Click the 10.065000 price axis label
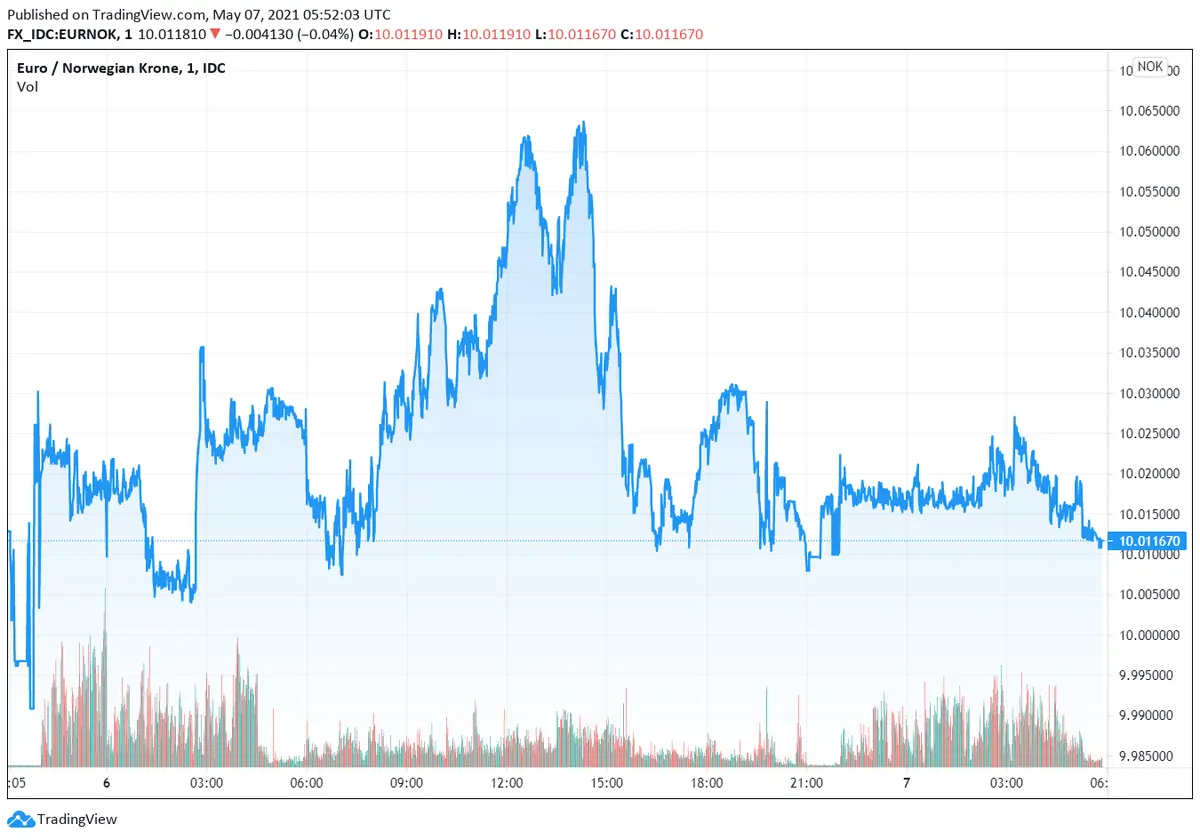 point(1149,110)
